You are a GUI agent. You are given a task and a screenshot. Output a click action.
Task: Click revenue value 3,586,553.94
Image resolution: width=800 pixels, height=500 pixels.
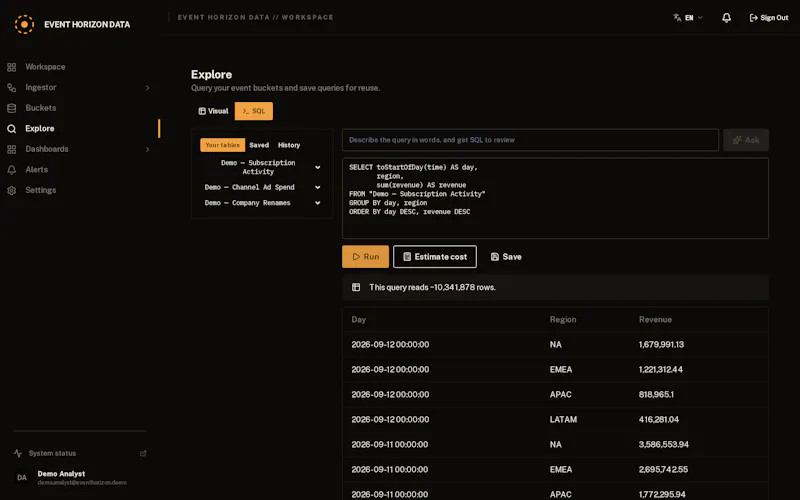click(x=664, y=444)
